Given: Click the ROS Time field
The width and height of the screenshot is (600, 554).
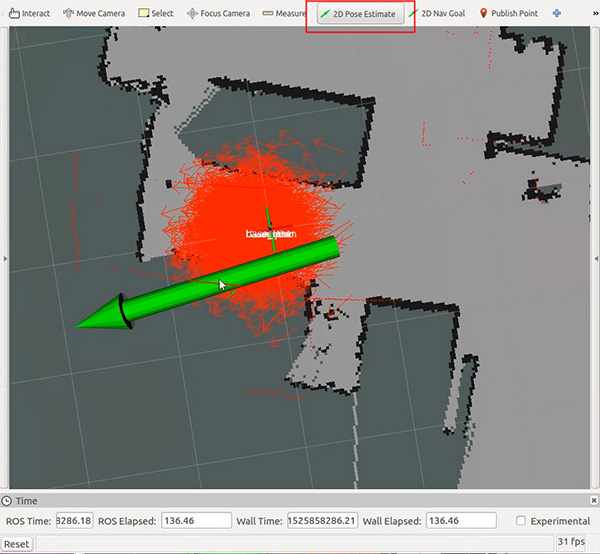Looking at the screenshot, I should click(x=74, y=521).
